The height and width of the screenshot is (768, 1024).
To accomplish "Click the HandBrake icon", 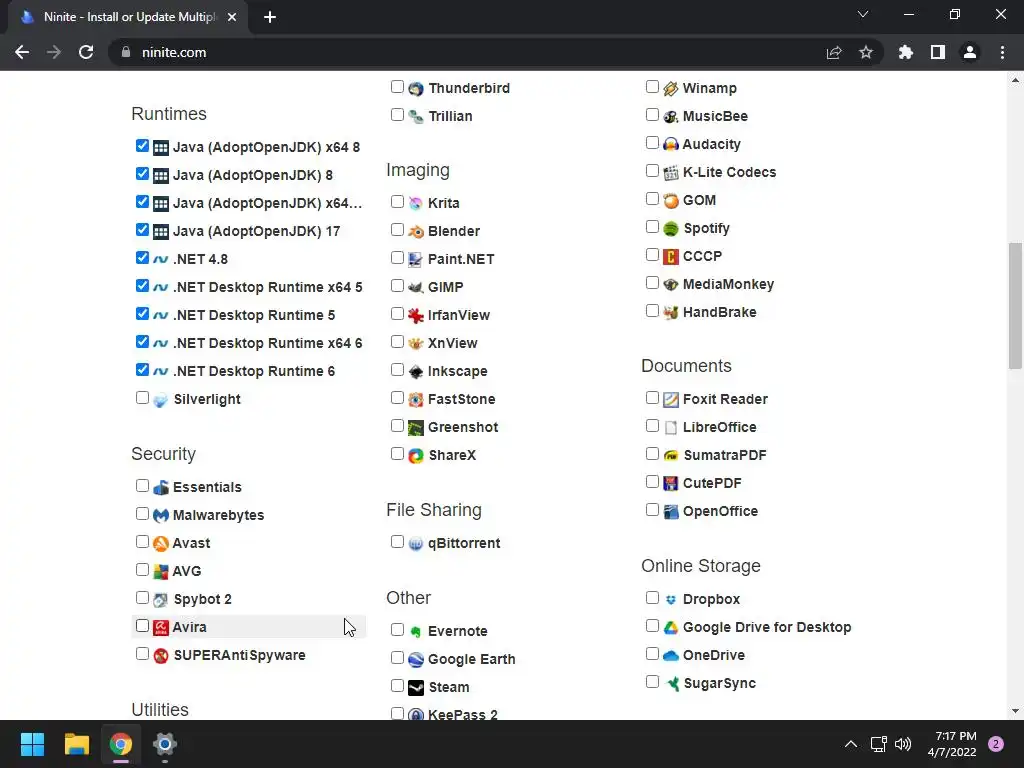I will pos(671,313).
